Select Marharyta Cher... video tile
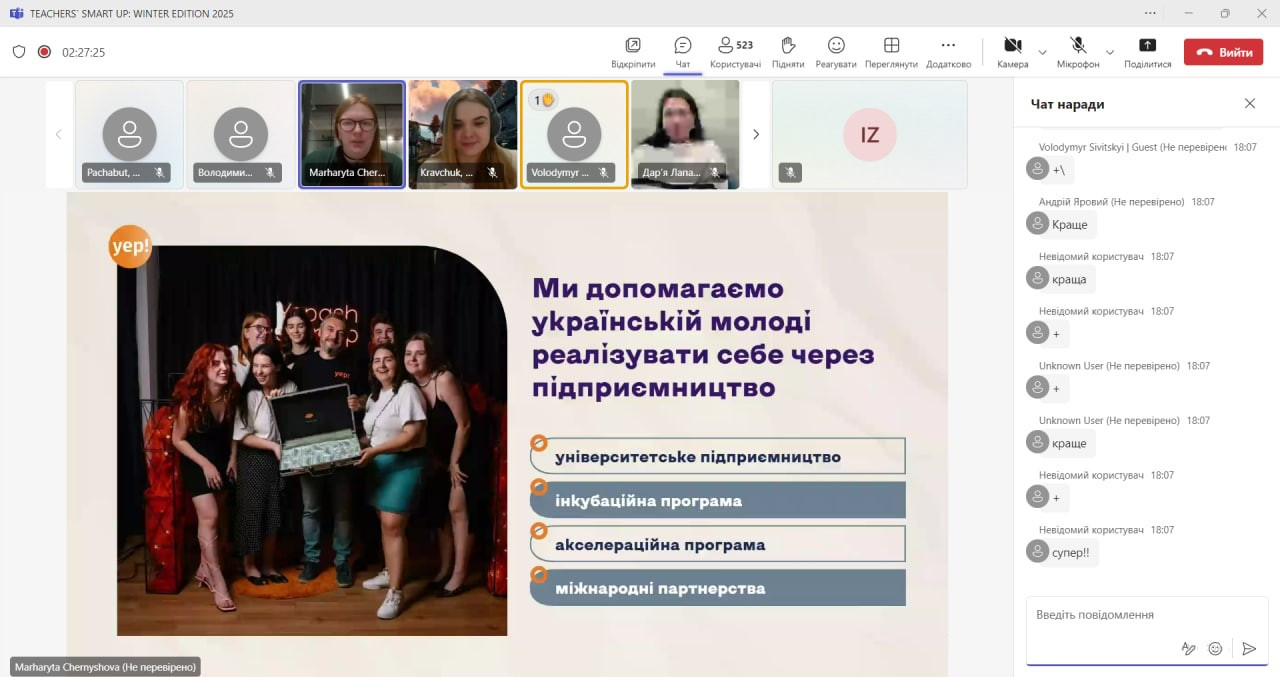This screenshot has width=1280, height=677. coord(352,134)
